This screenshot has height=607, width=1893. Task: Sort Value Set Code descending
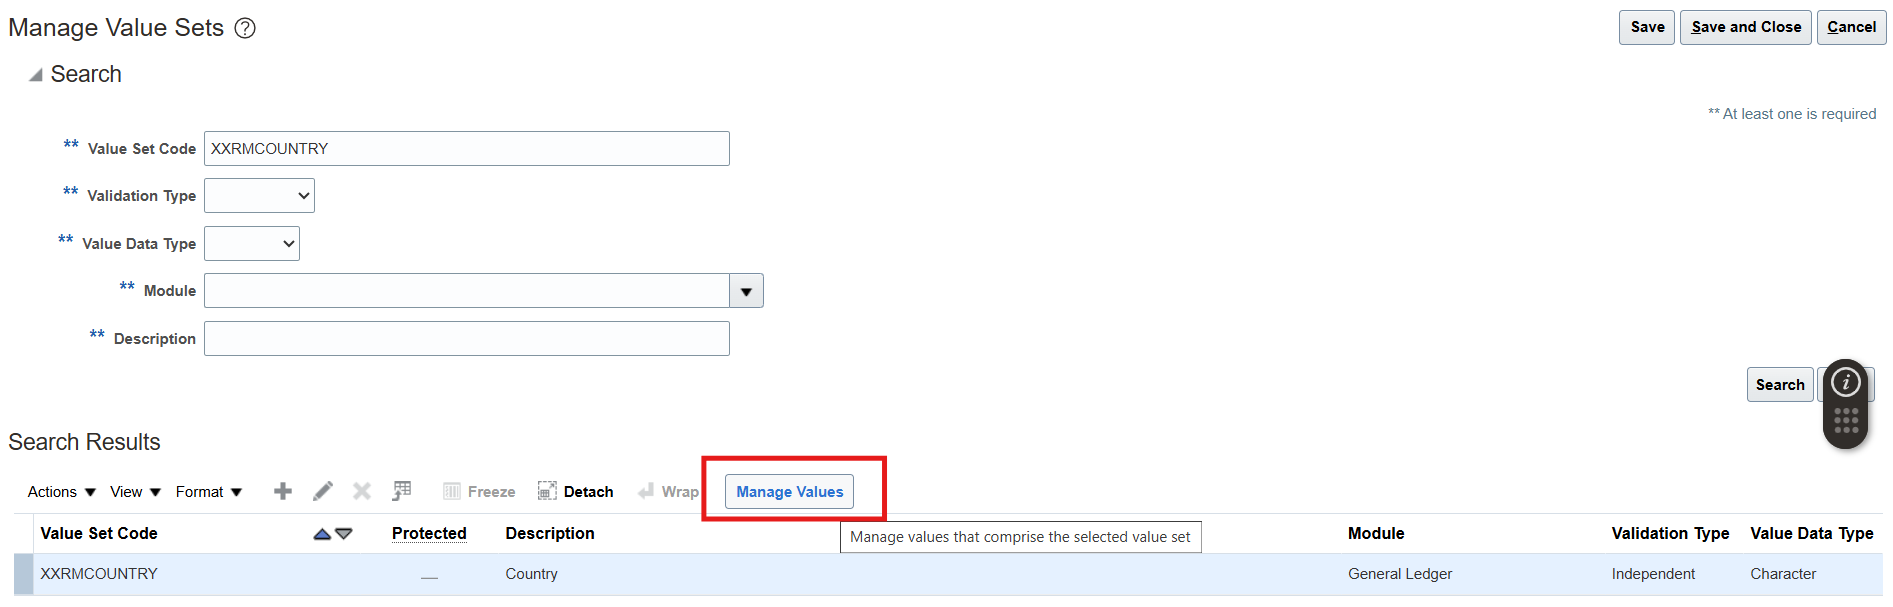tap(344, 534)
